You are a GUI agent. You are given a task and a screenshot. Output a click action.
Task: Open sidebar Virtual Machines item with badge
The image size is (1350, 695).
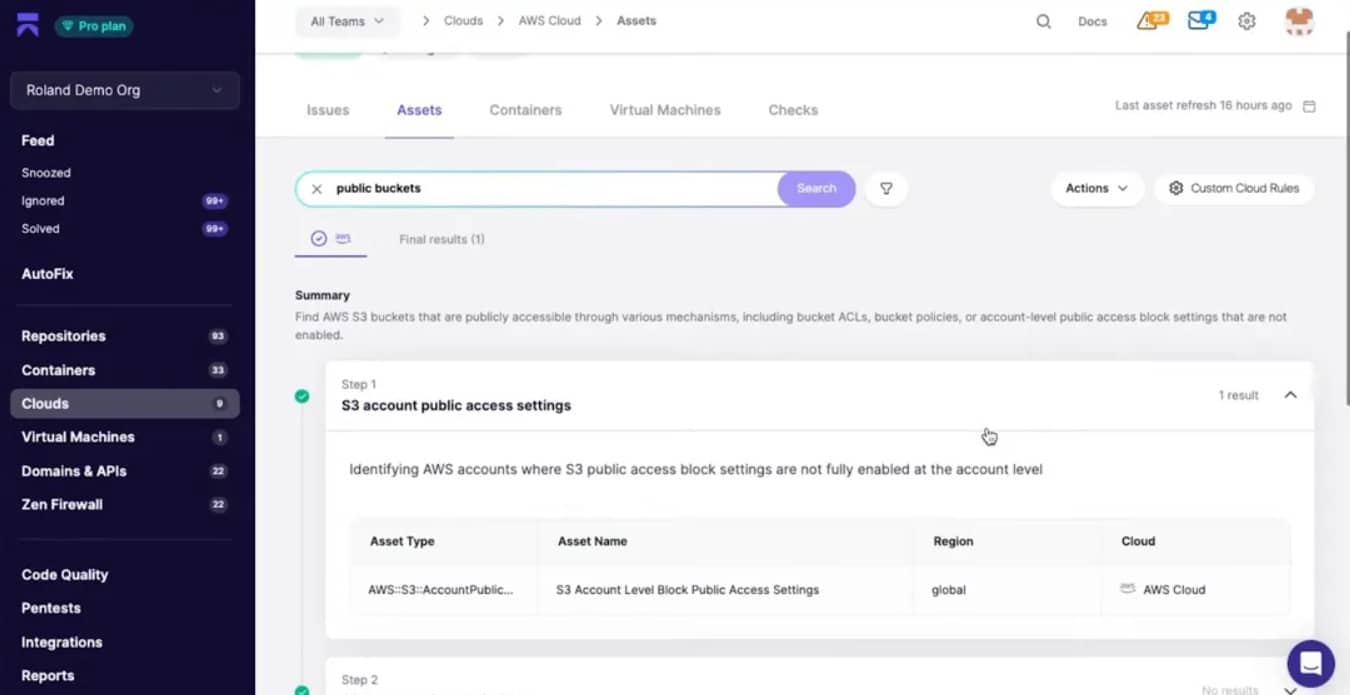click(x=124, y=437)
